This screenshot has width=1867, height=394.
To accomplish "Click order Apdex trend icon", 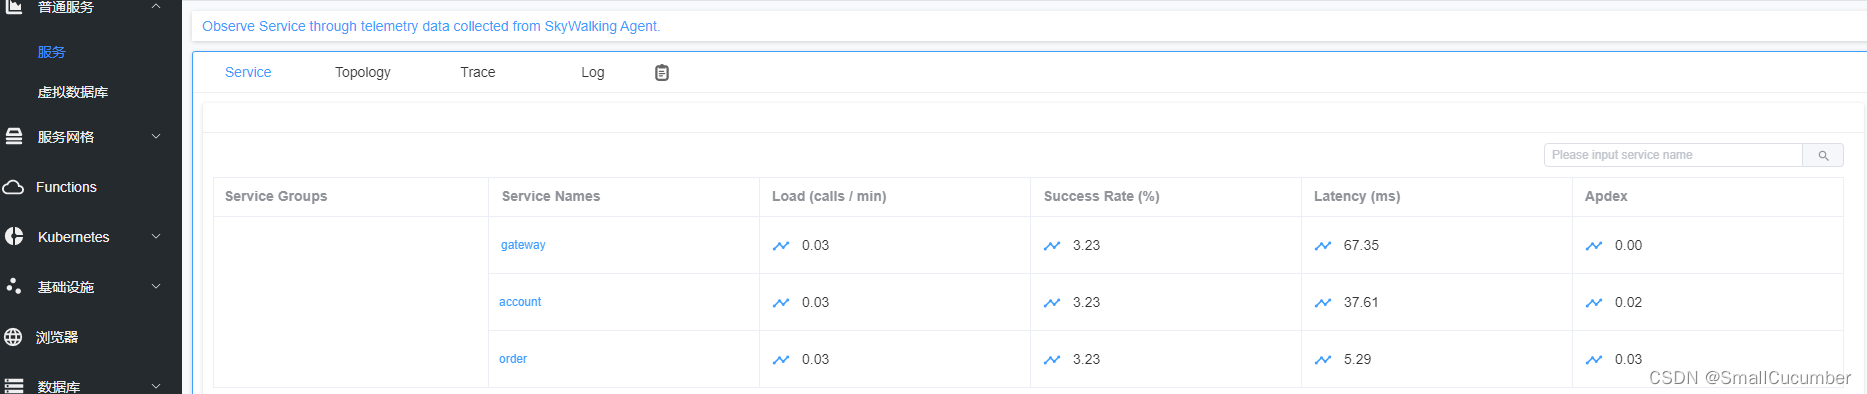I will click(x=1594, y=359).
